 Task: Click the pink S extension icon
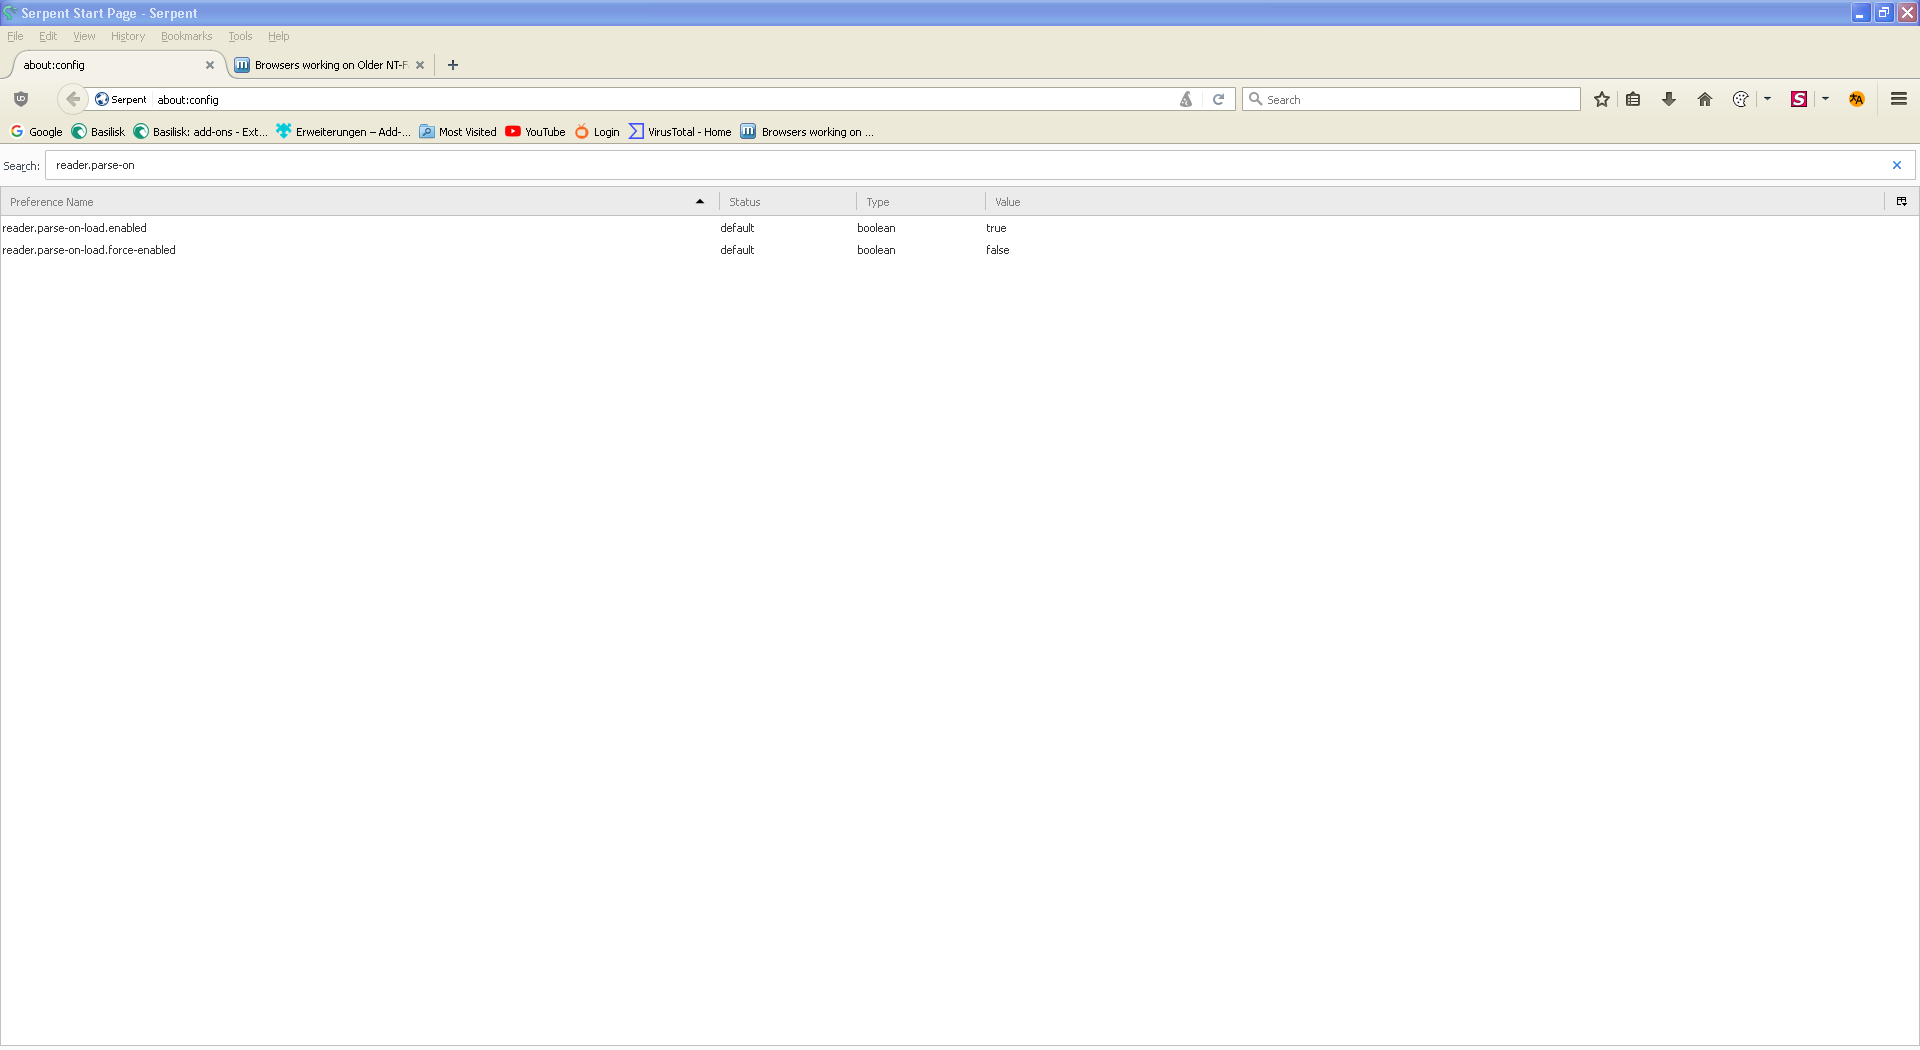coord(1799,99)
